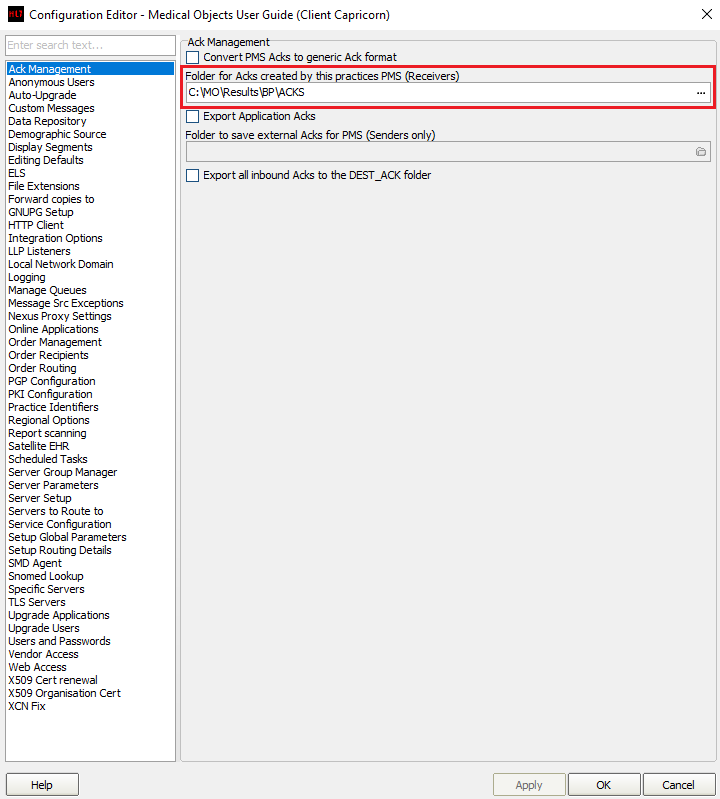
Task: Check Export all inbound Acks to DEST_ACK folder
Action: click(x=193, y=175)
